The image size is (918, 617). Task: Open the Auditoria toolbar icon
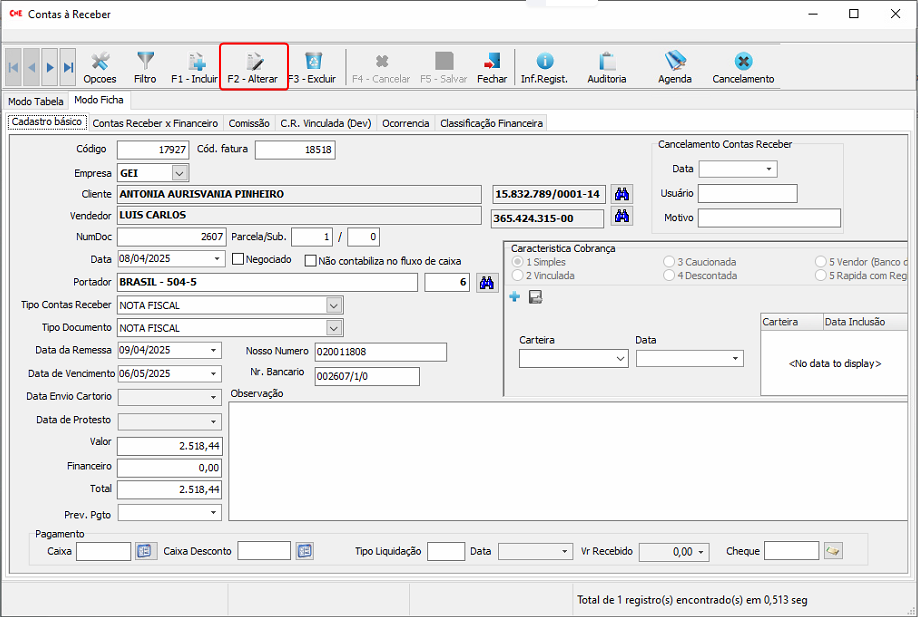pyautogui.click(x=607, y=62)
